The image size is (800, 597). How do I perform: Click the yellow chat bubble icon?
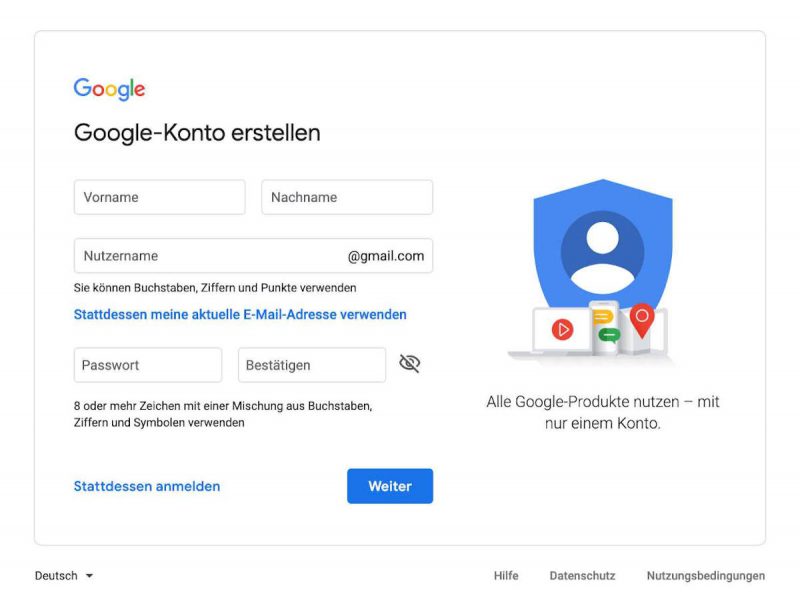point(603,317)
